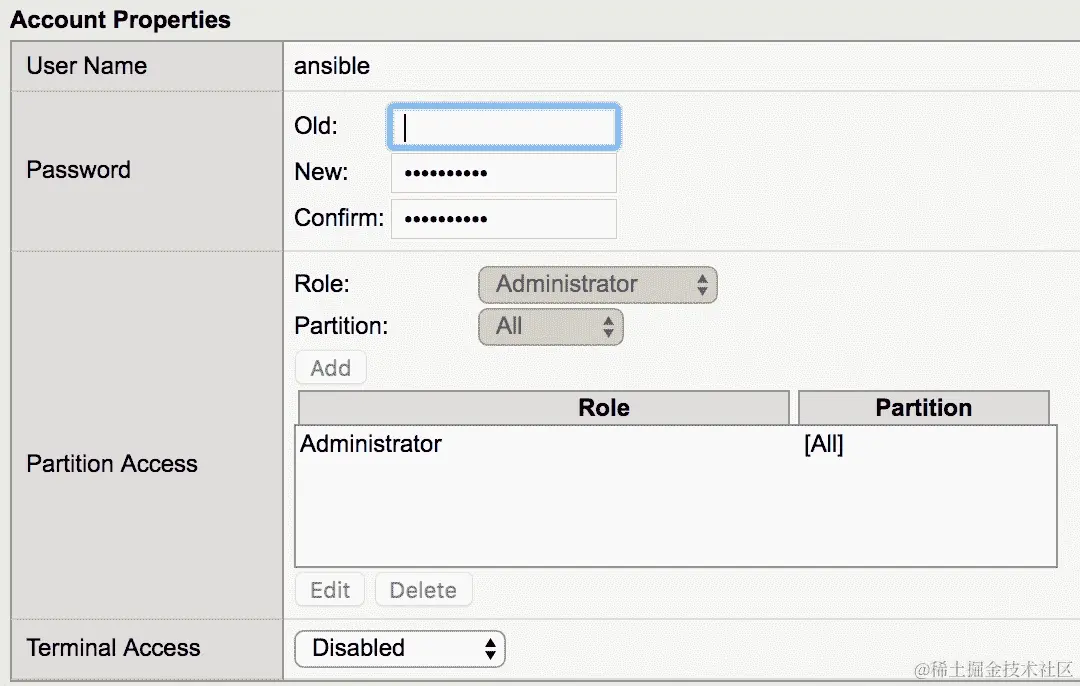Click the Account Properties heading
The image size is (1080, 686).
[120, 20]
